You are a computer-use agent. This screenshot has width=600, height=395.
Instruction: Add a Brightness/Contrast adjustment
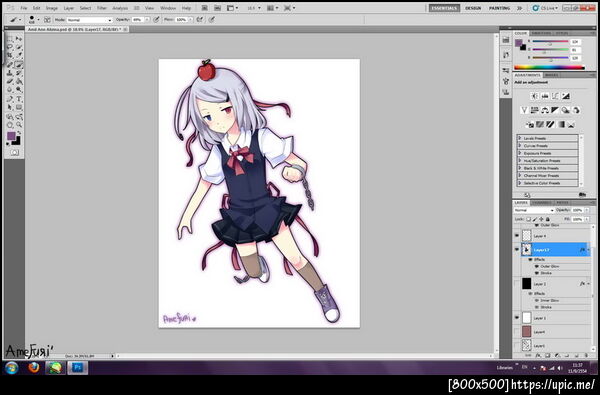(x=535, y=96)
